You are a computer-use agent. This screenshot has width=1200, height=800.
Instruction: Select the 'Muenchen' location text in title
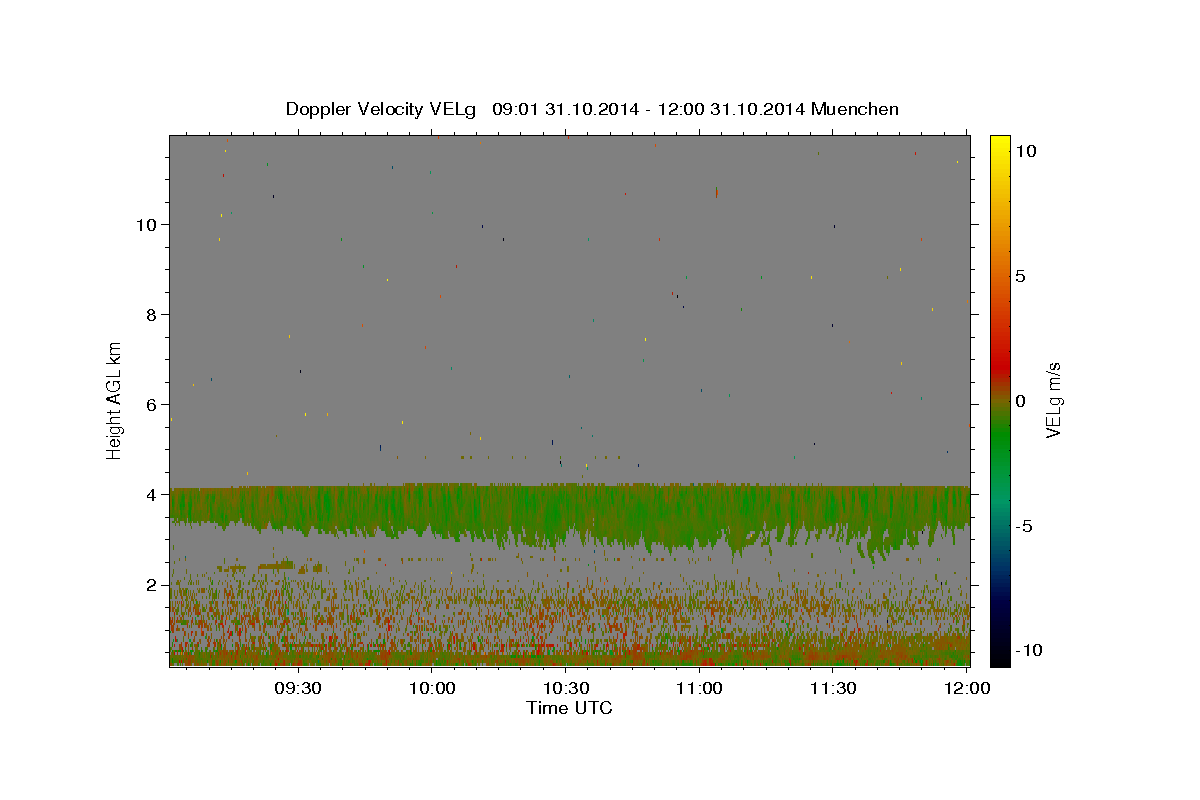click(x=855, y=109)
